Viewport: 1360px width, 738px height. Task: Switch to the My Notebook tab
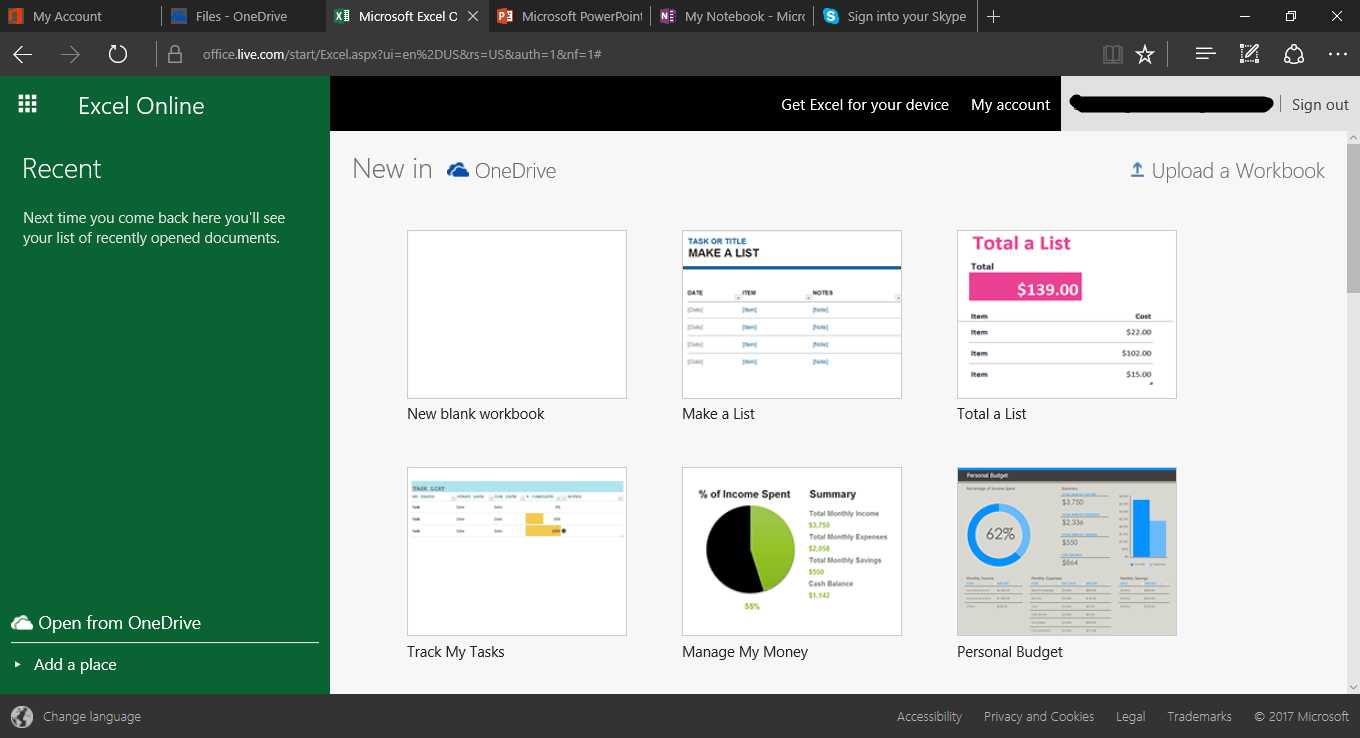pyautogui.click(x=733, y=16)
